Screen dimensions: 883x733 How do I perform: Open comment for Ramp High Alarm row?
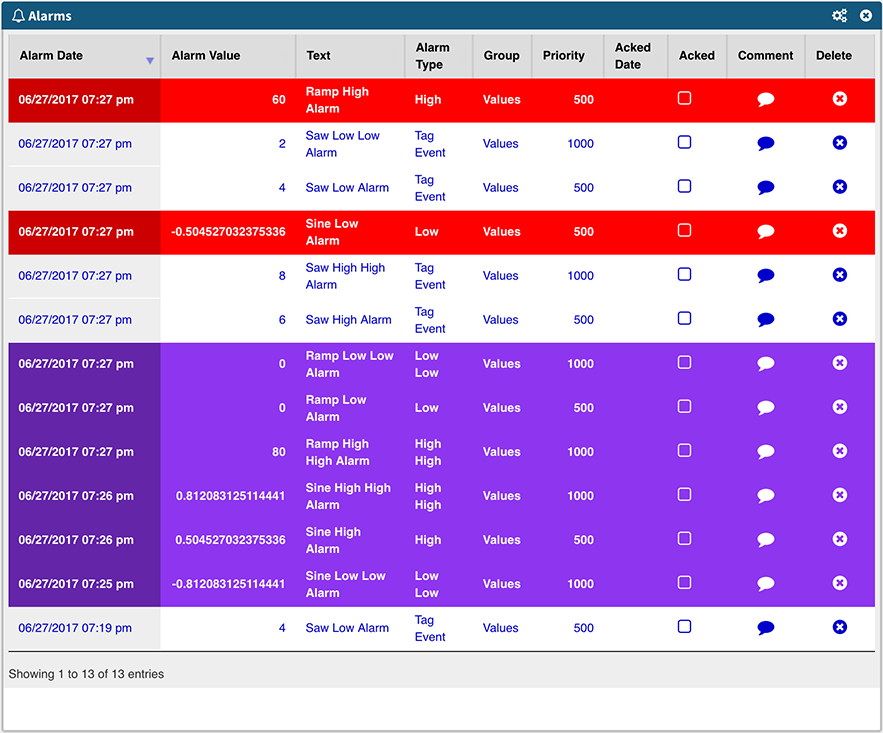(x=766, y=99)
